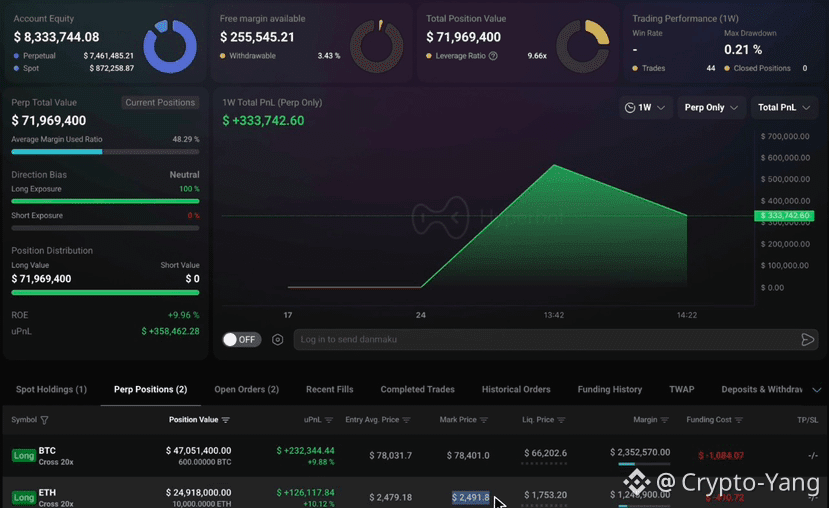This screenshot has width=829, height=508.
Task: Click the Funding Cost column sort icon
Action: (739, 420)
